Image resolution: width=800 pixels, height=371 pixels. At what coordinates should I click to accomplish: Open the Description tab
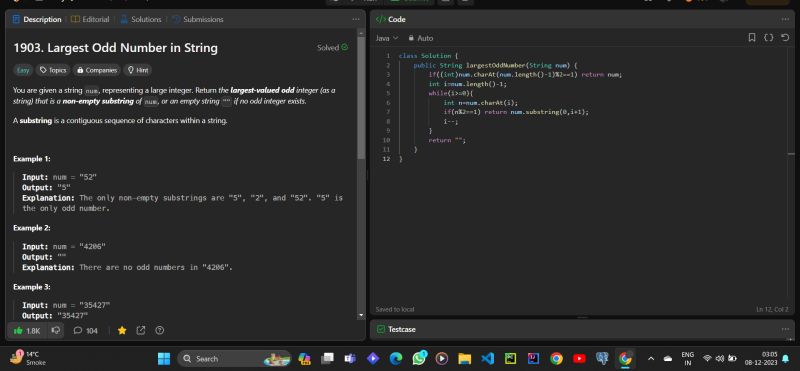coord(37,19)
